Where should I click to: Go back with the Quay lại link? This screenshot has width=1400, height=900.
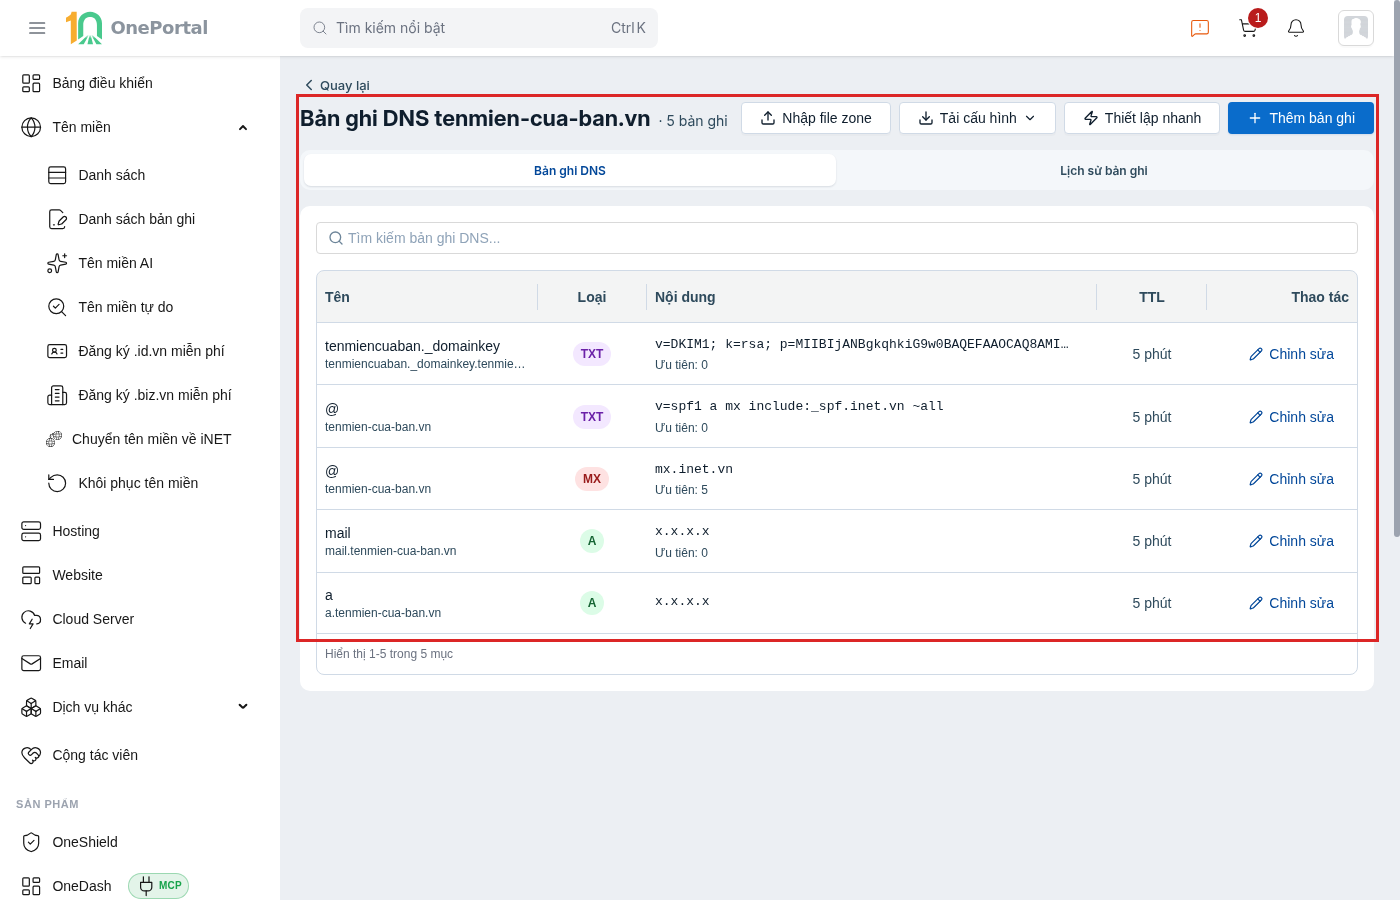point(337,85)
